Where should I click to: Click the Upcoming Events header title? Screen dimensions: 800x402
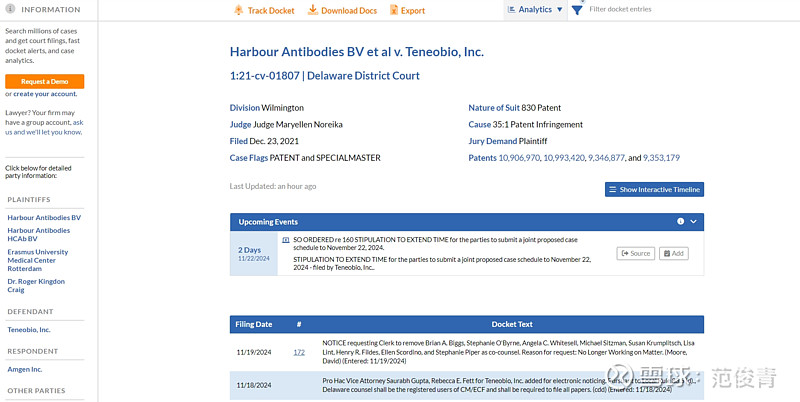268,222
